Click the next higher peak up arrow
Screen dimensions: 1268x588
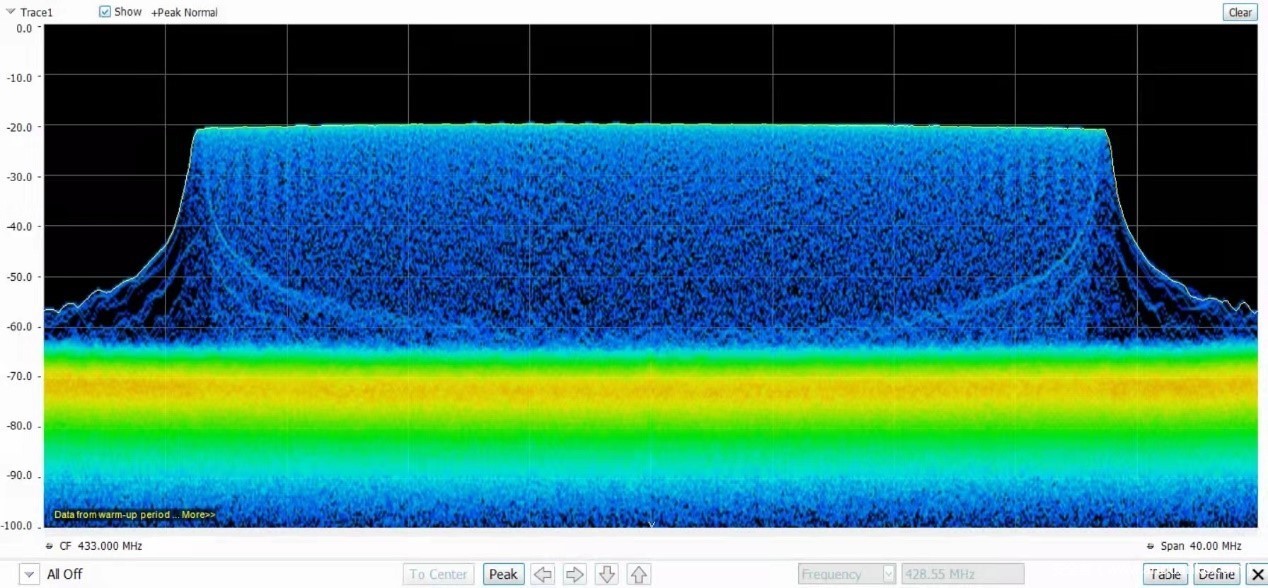pos(639,574)
